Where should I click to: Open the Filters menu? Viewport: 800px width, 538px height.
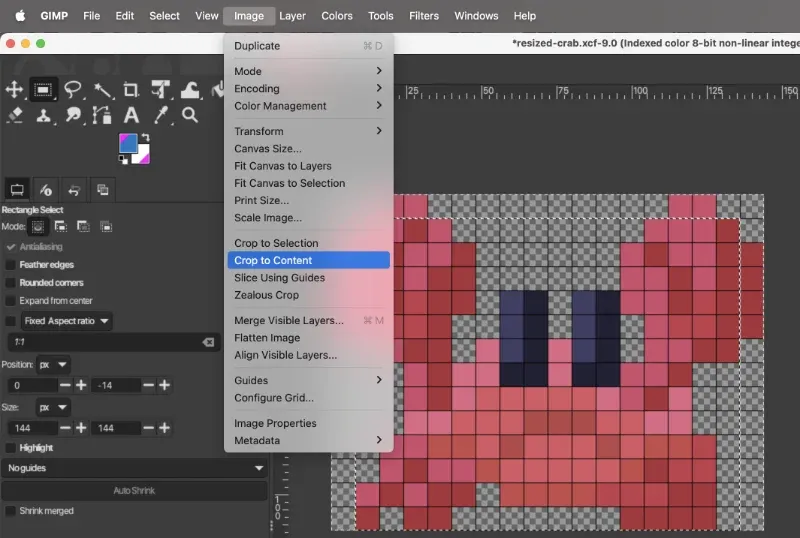(x=423, y=16)
